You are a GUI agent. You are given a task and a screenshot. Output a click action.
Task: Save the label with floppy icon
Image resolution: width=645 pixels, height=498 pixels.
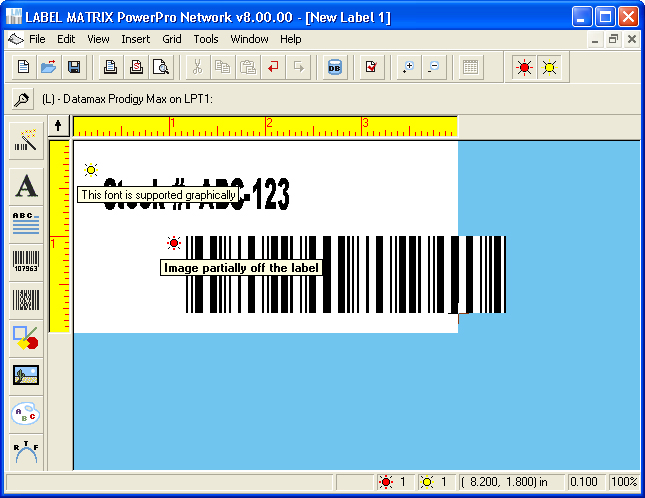pyautogui.click(x=74, y=67)
